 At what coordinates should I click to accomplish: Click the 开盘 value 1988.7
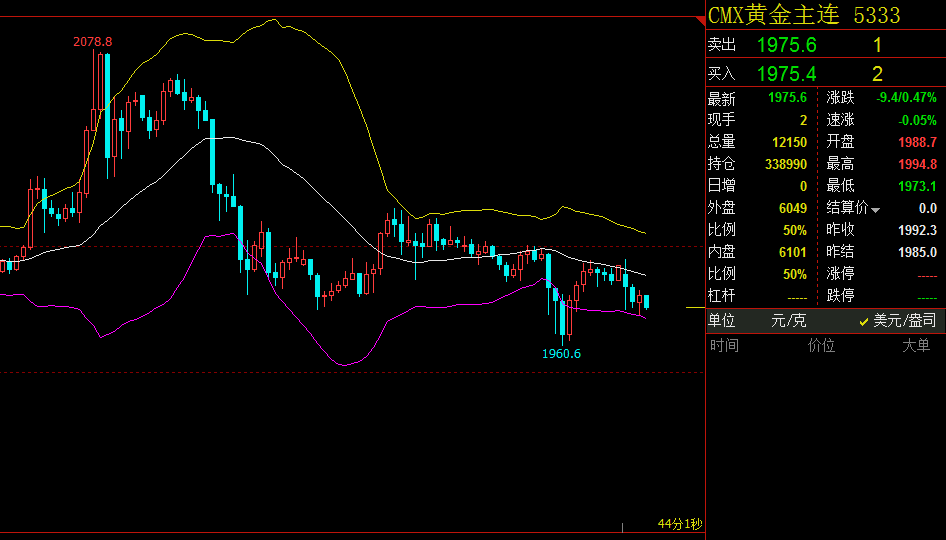click(x=917, y=142)
